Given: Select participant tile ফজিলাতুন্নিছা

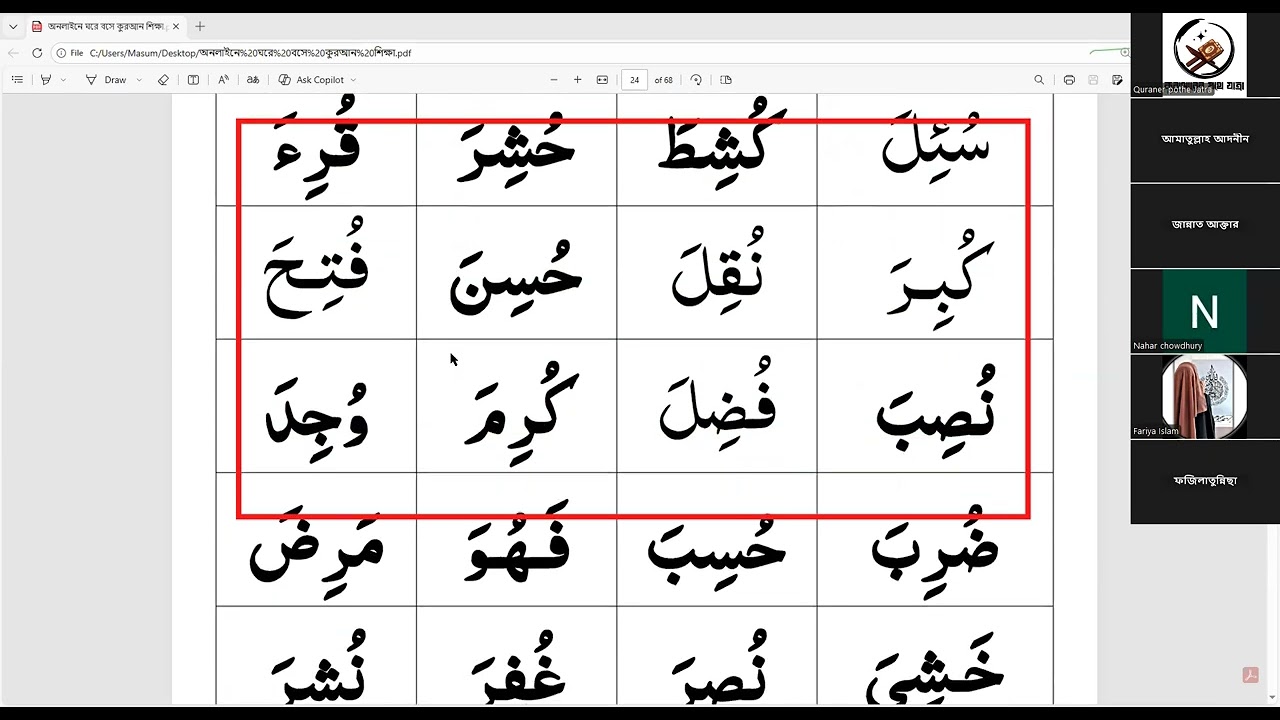Looking at the screenshot, I should (1204, 481).
